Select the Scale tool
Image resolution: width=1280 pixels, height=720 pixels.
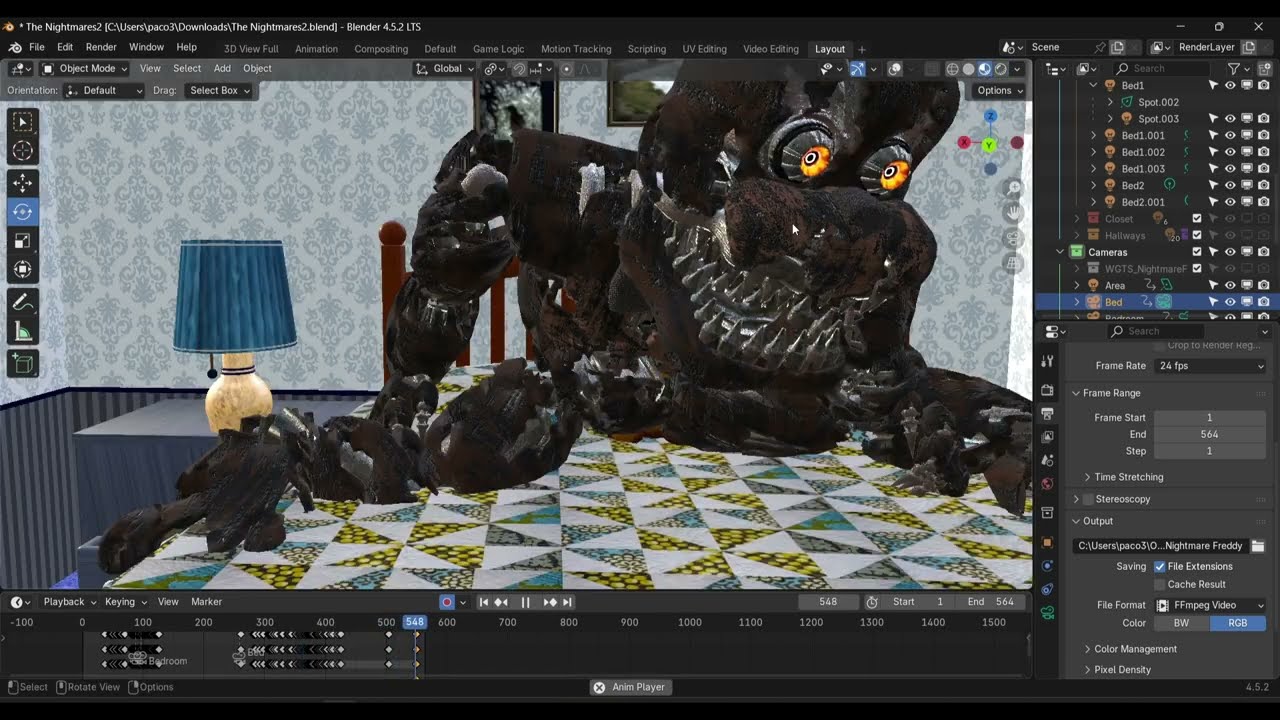pyautogui.click(x=22, y=241)
